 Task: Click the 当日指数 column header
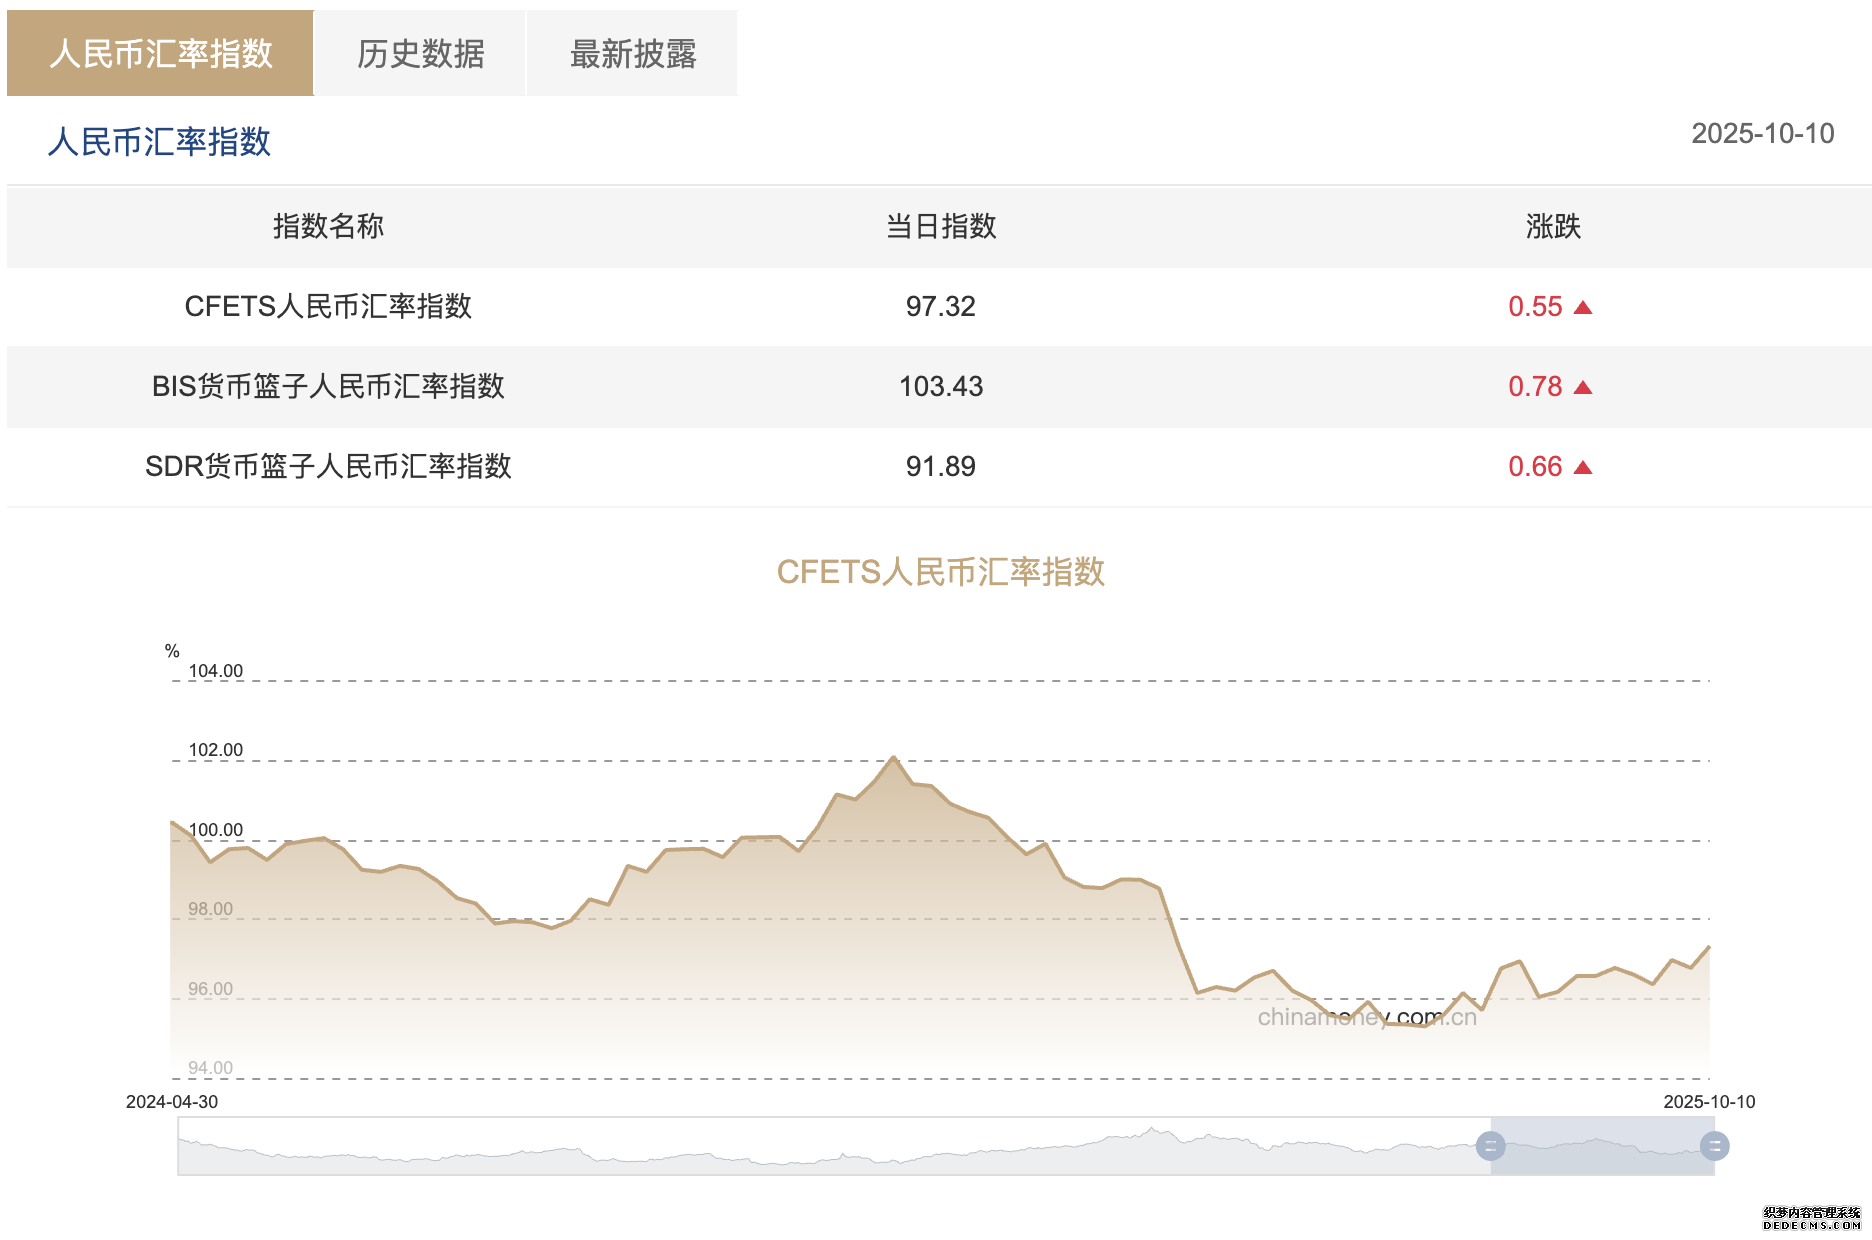940,227
